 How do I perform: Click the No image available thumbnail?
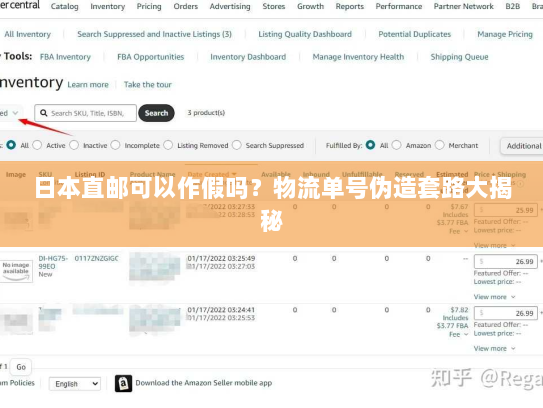pyautogui.click(x=16, y=271)
